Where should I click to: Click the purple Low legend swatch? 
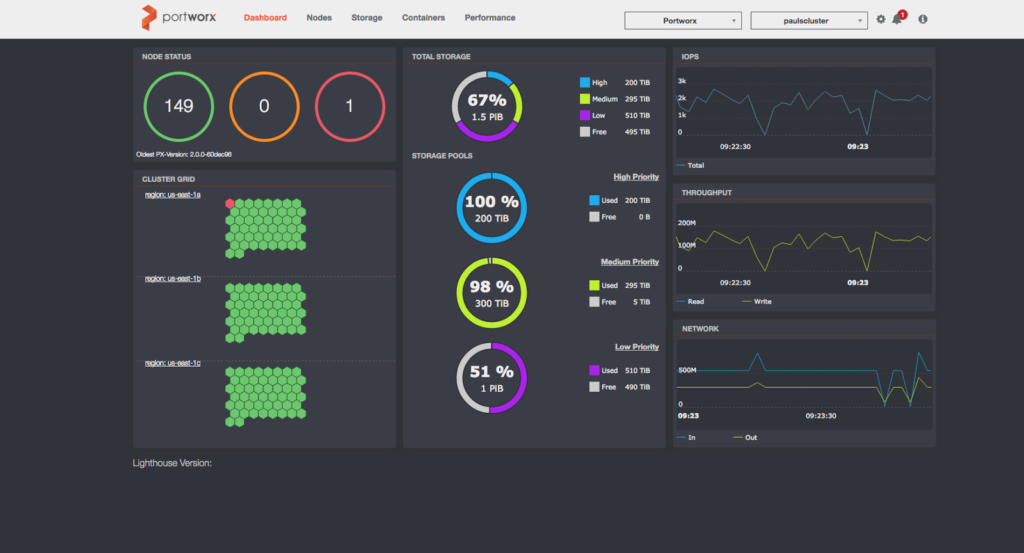pos(585,115)
